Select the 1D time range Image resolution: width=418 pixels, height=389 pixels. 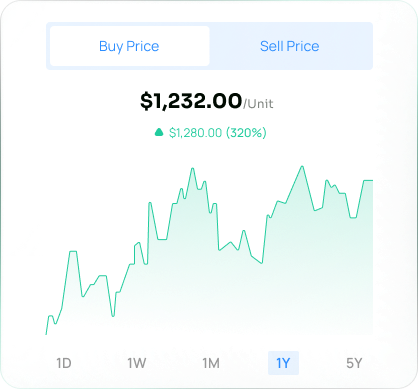point(64,363)
